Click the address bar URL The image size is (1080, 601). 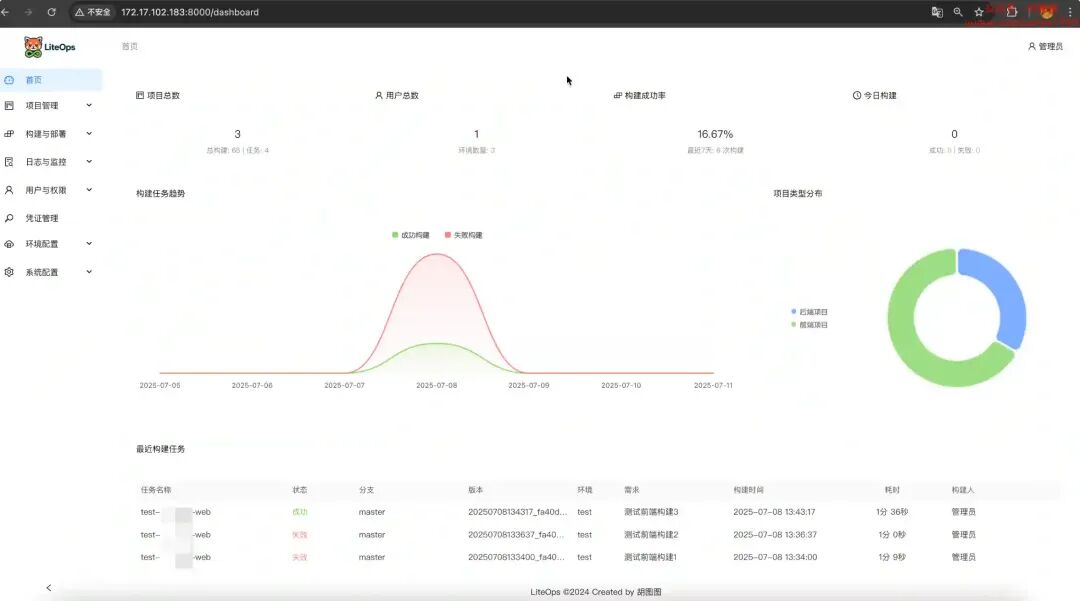point(190,12)
